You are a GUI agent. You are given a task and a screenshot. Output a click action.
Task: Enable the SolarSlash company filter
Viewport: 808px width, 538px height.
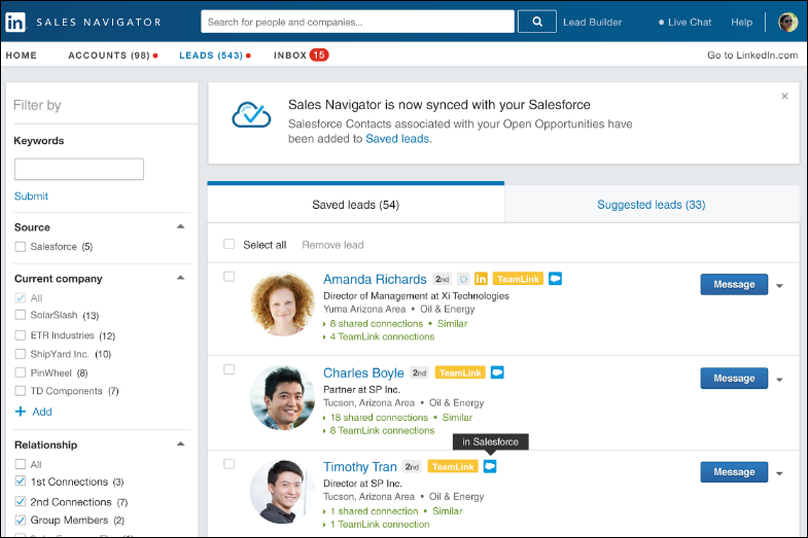[21, 315]
